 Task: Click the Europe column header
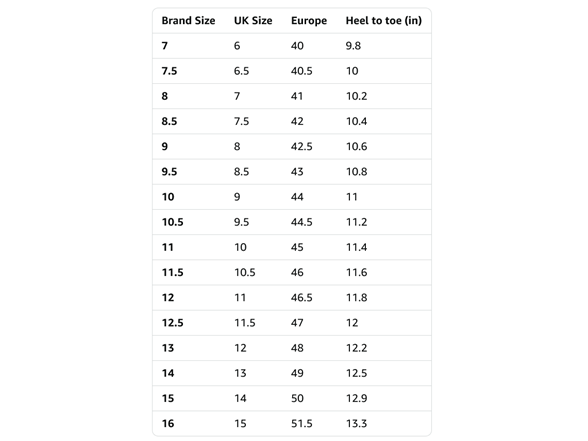pyautogui.click(x=309, y=21)
